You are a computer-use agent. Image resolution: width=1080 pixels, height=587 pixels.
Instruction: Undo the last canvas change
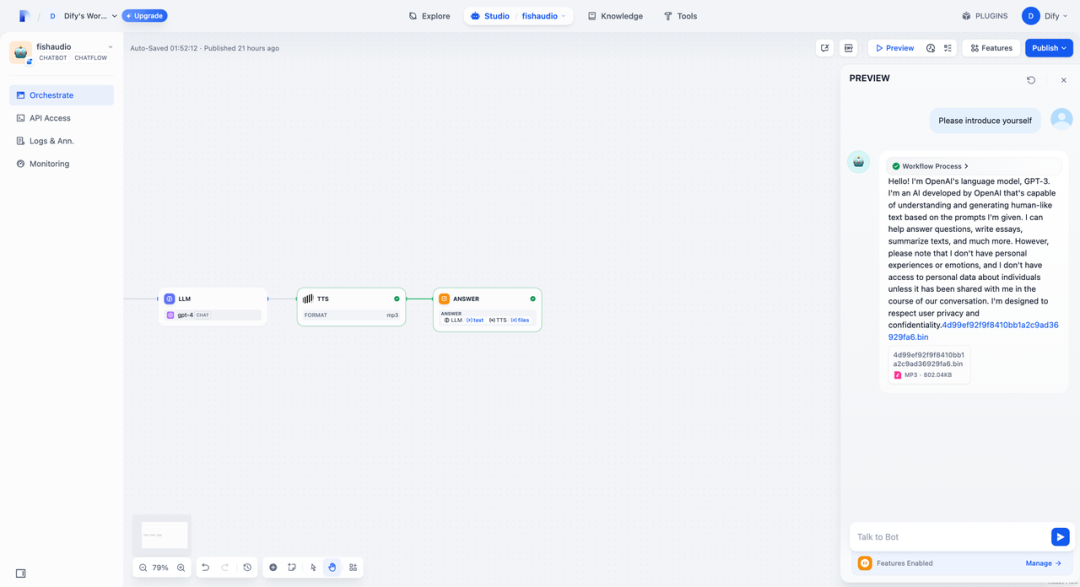pyautogui.click(x=206, y=567)
